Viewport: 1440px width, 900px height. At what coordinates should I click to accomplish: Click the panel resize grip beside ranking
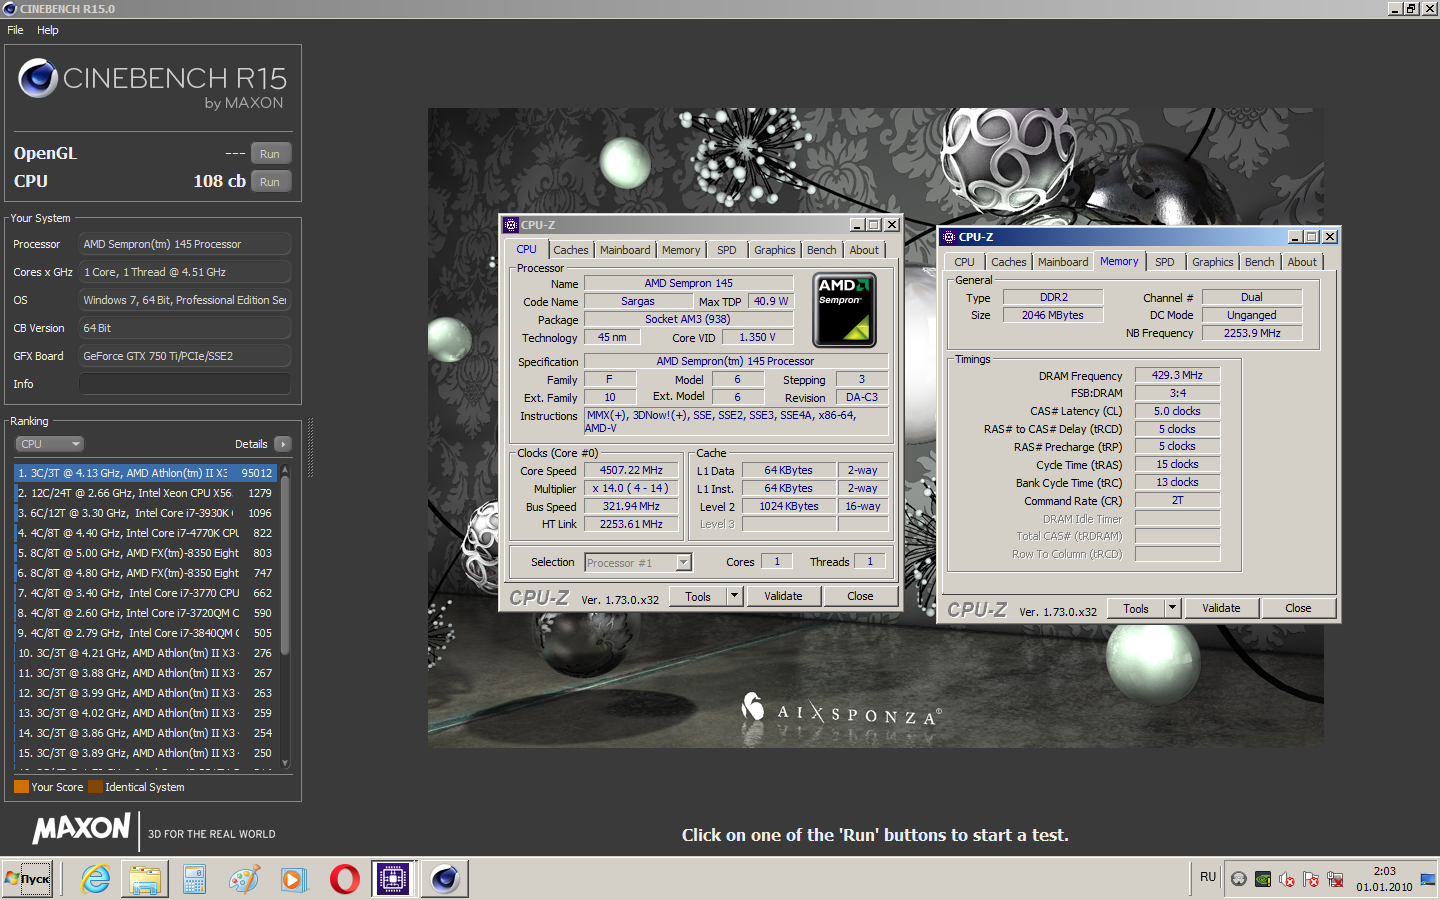tap(310, 448)
